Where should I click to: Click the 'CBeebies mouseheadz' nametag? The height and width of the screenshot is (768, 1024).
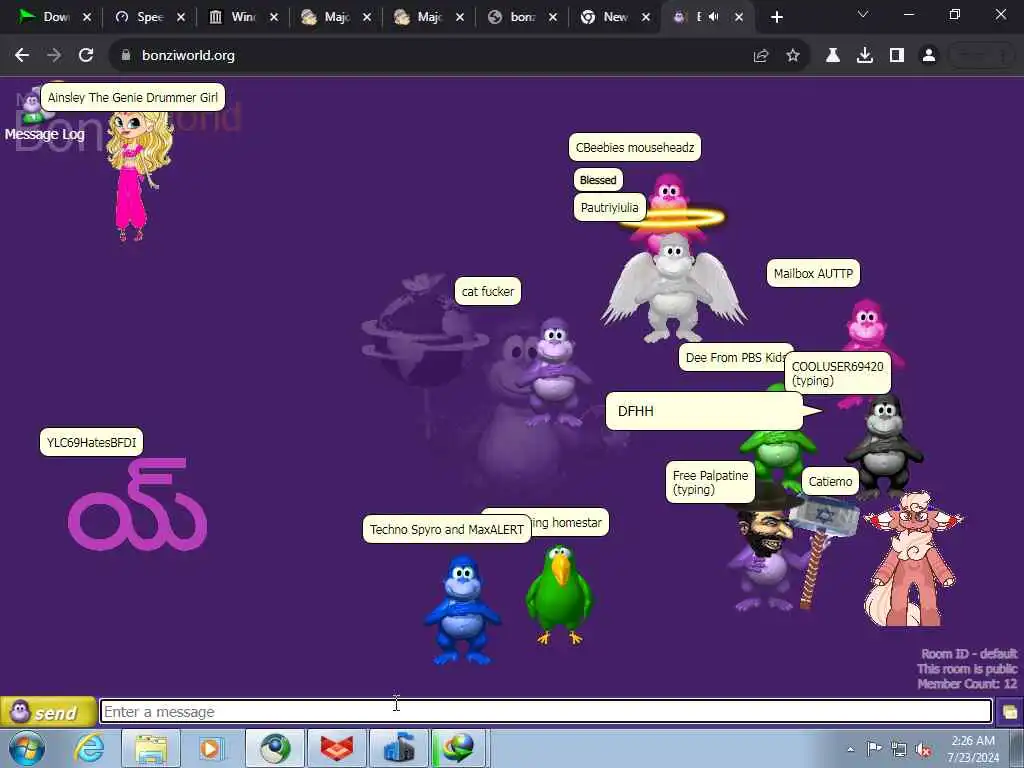635,148
